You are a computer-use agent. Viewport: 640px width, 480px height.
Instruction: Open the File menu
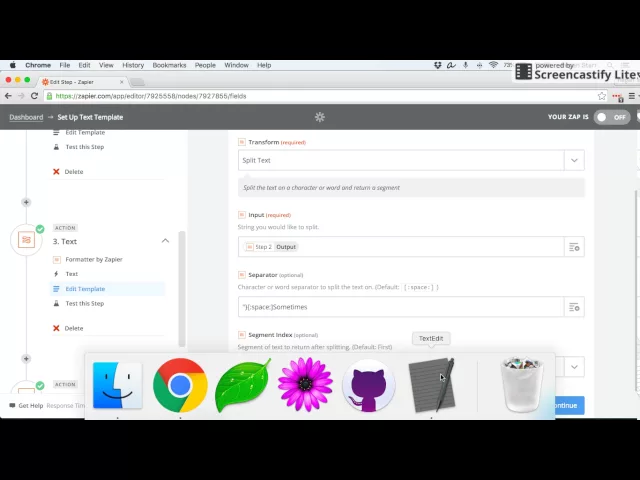pyautogui.click(x=64, y=65)
